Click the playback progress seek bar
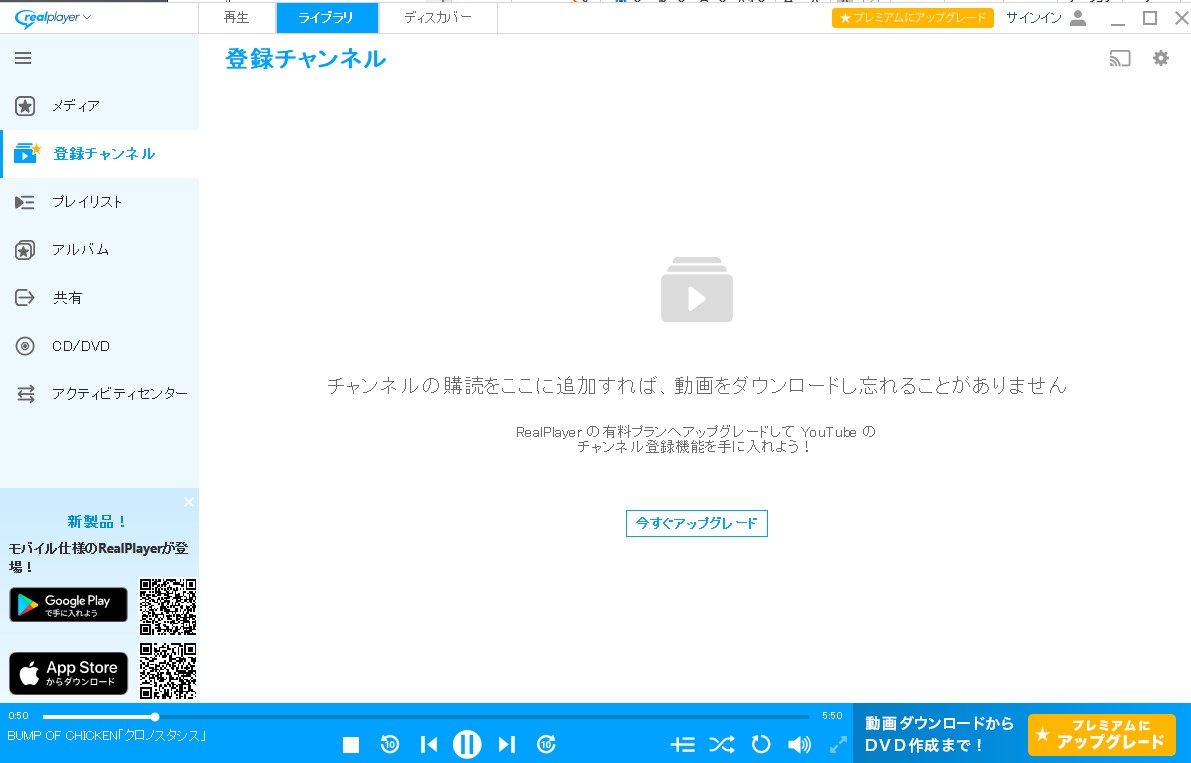Image resolution: width=1191 pixels, height=763 pixels. coord(425,717)
